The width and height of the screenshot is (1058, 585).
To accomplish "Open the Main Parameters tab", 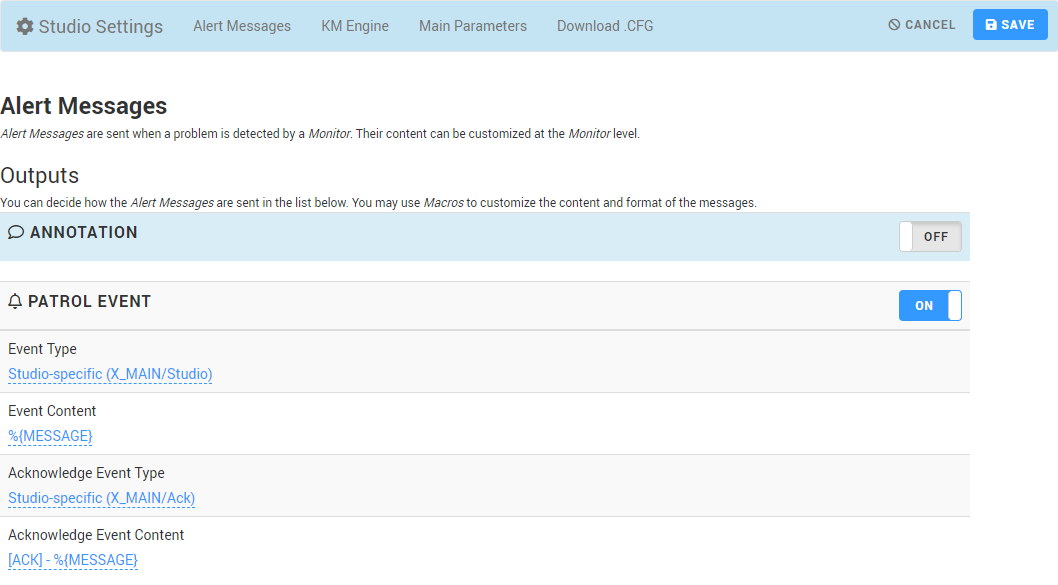I will pyautogui.click(x=472, y=26).
